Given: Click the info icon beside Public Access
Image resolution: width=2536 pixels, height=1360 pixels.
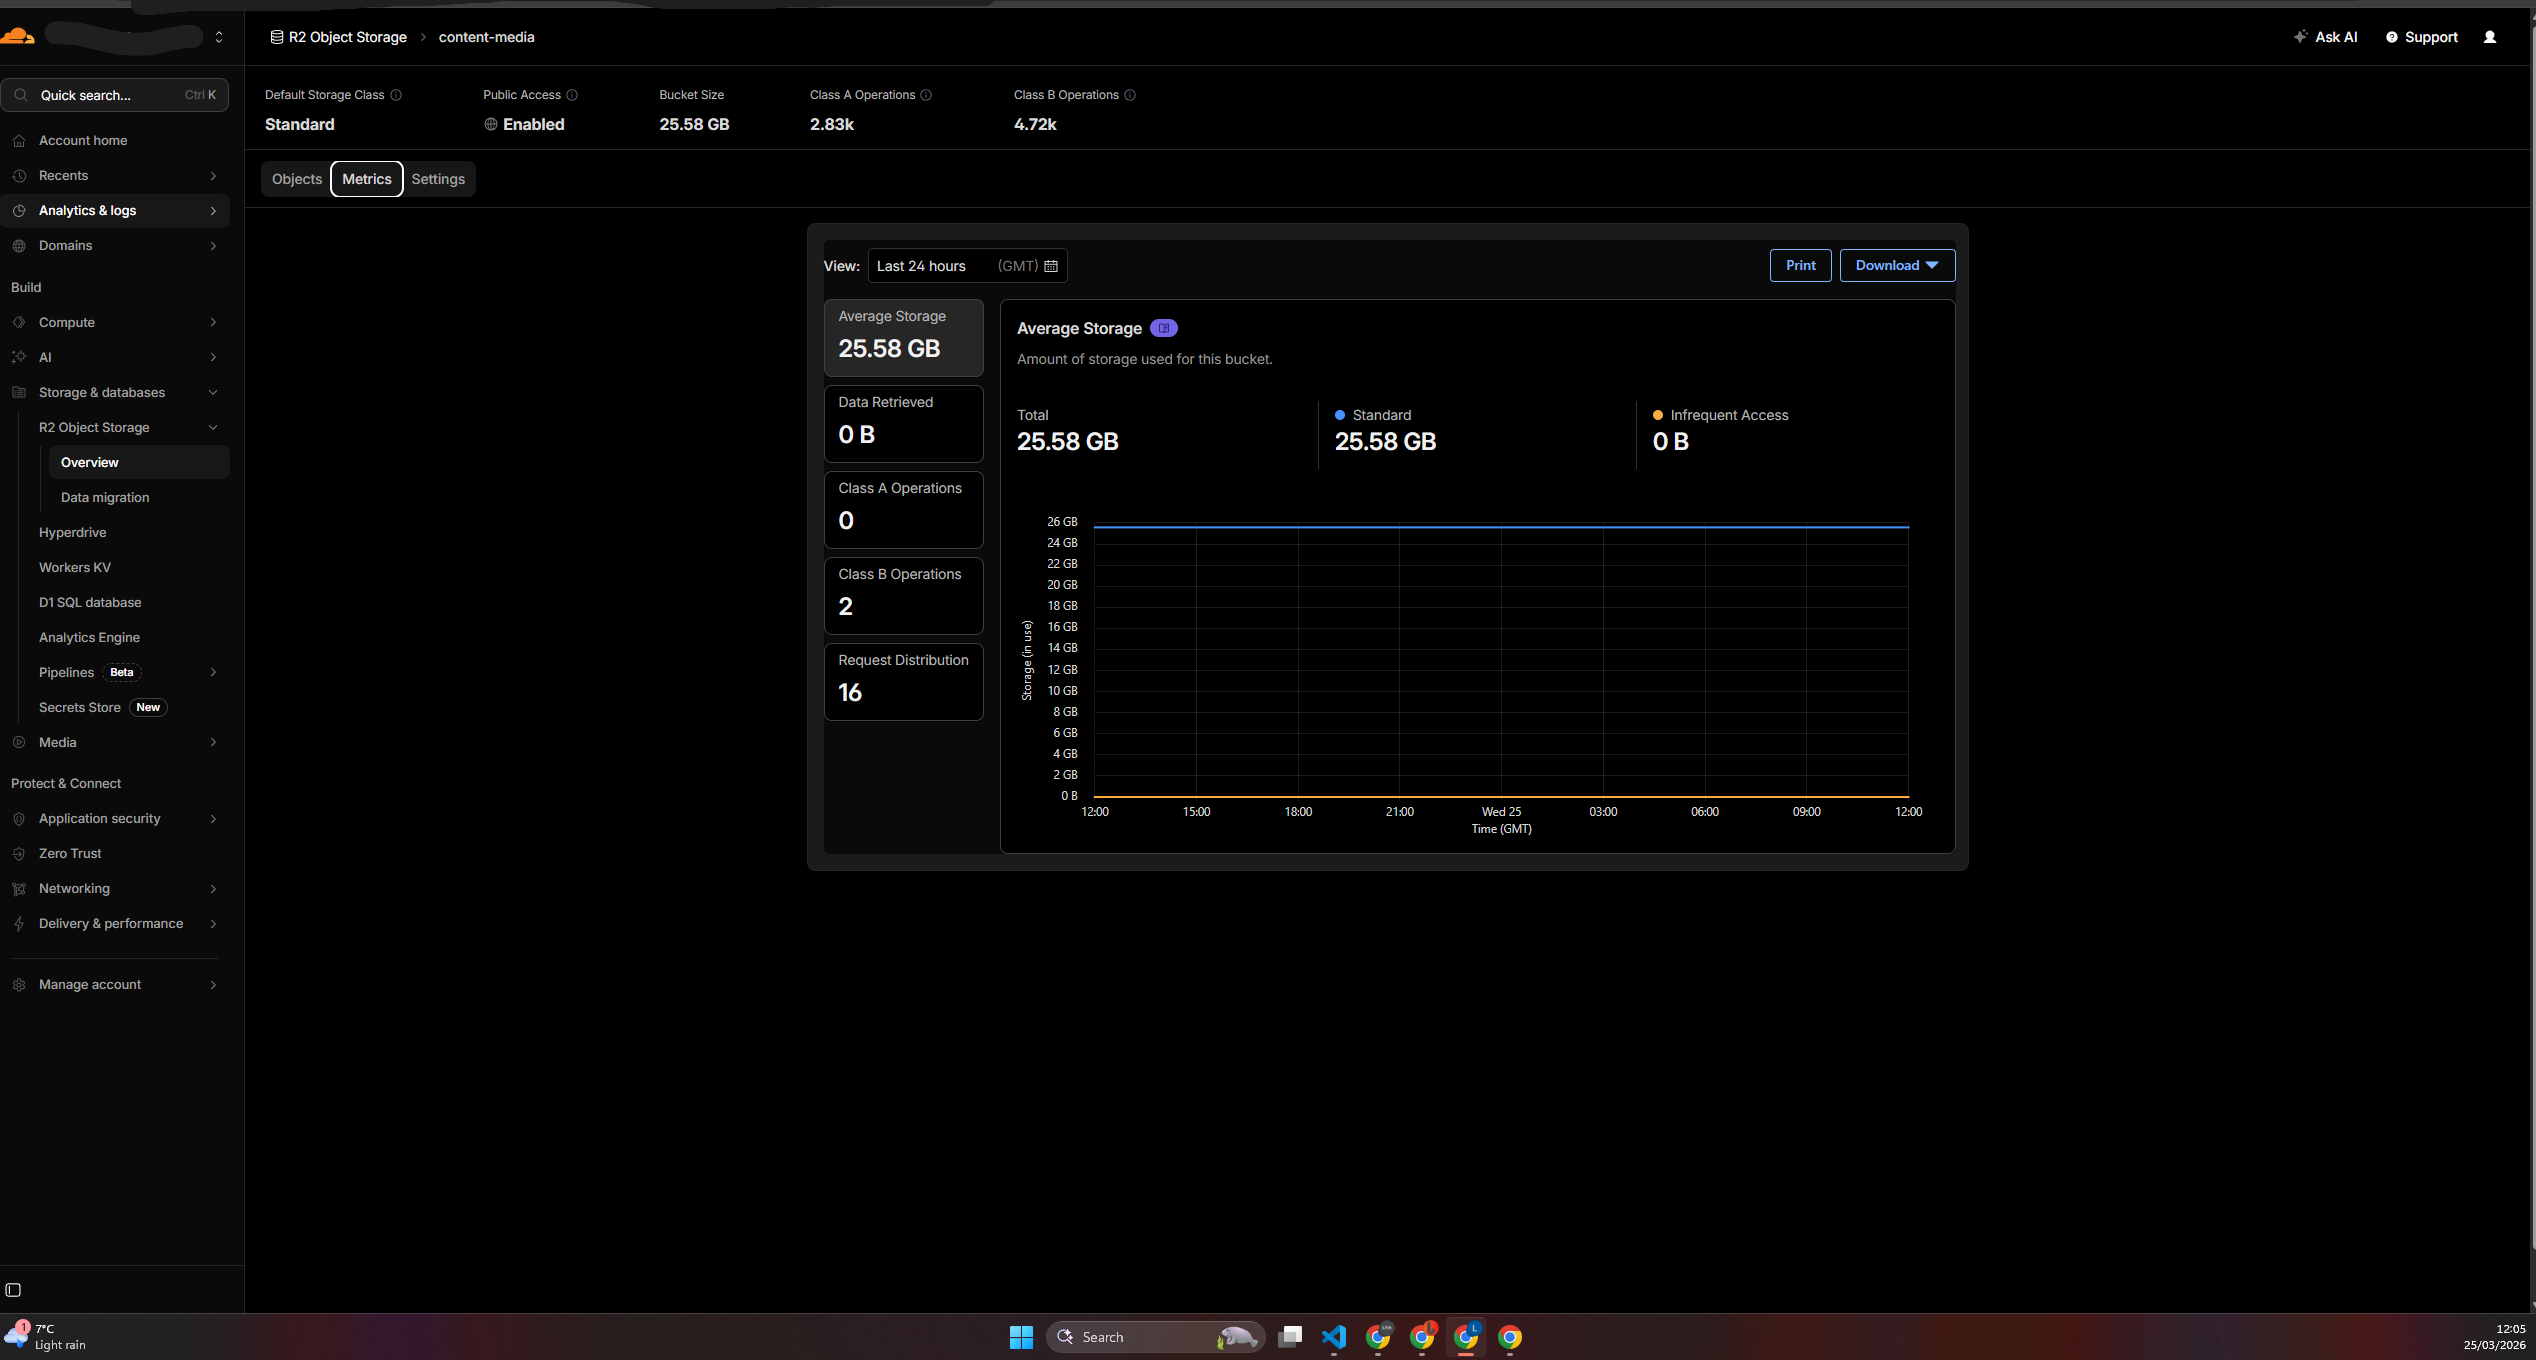Looking at the screenshot, I should tap(572, 95).
